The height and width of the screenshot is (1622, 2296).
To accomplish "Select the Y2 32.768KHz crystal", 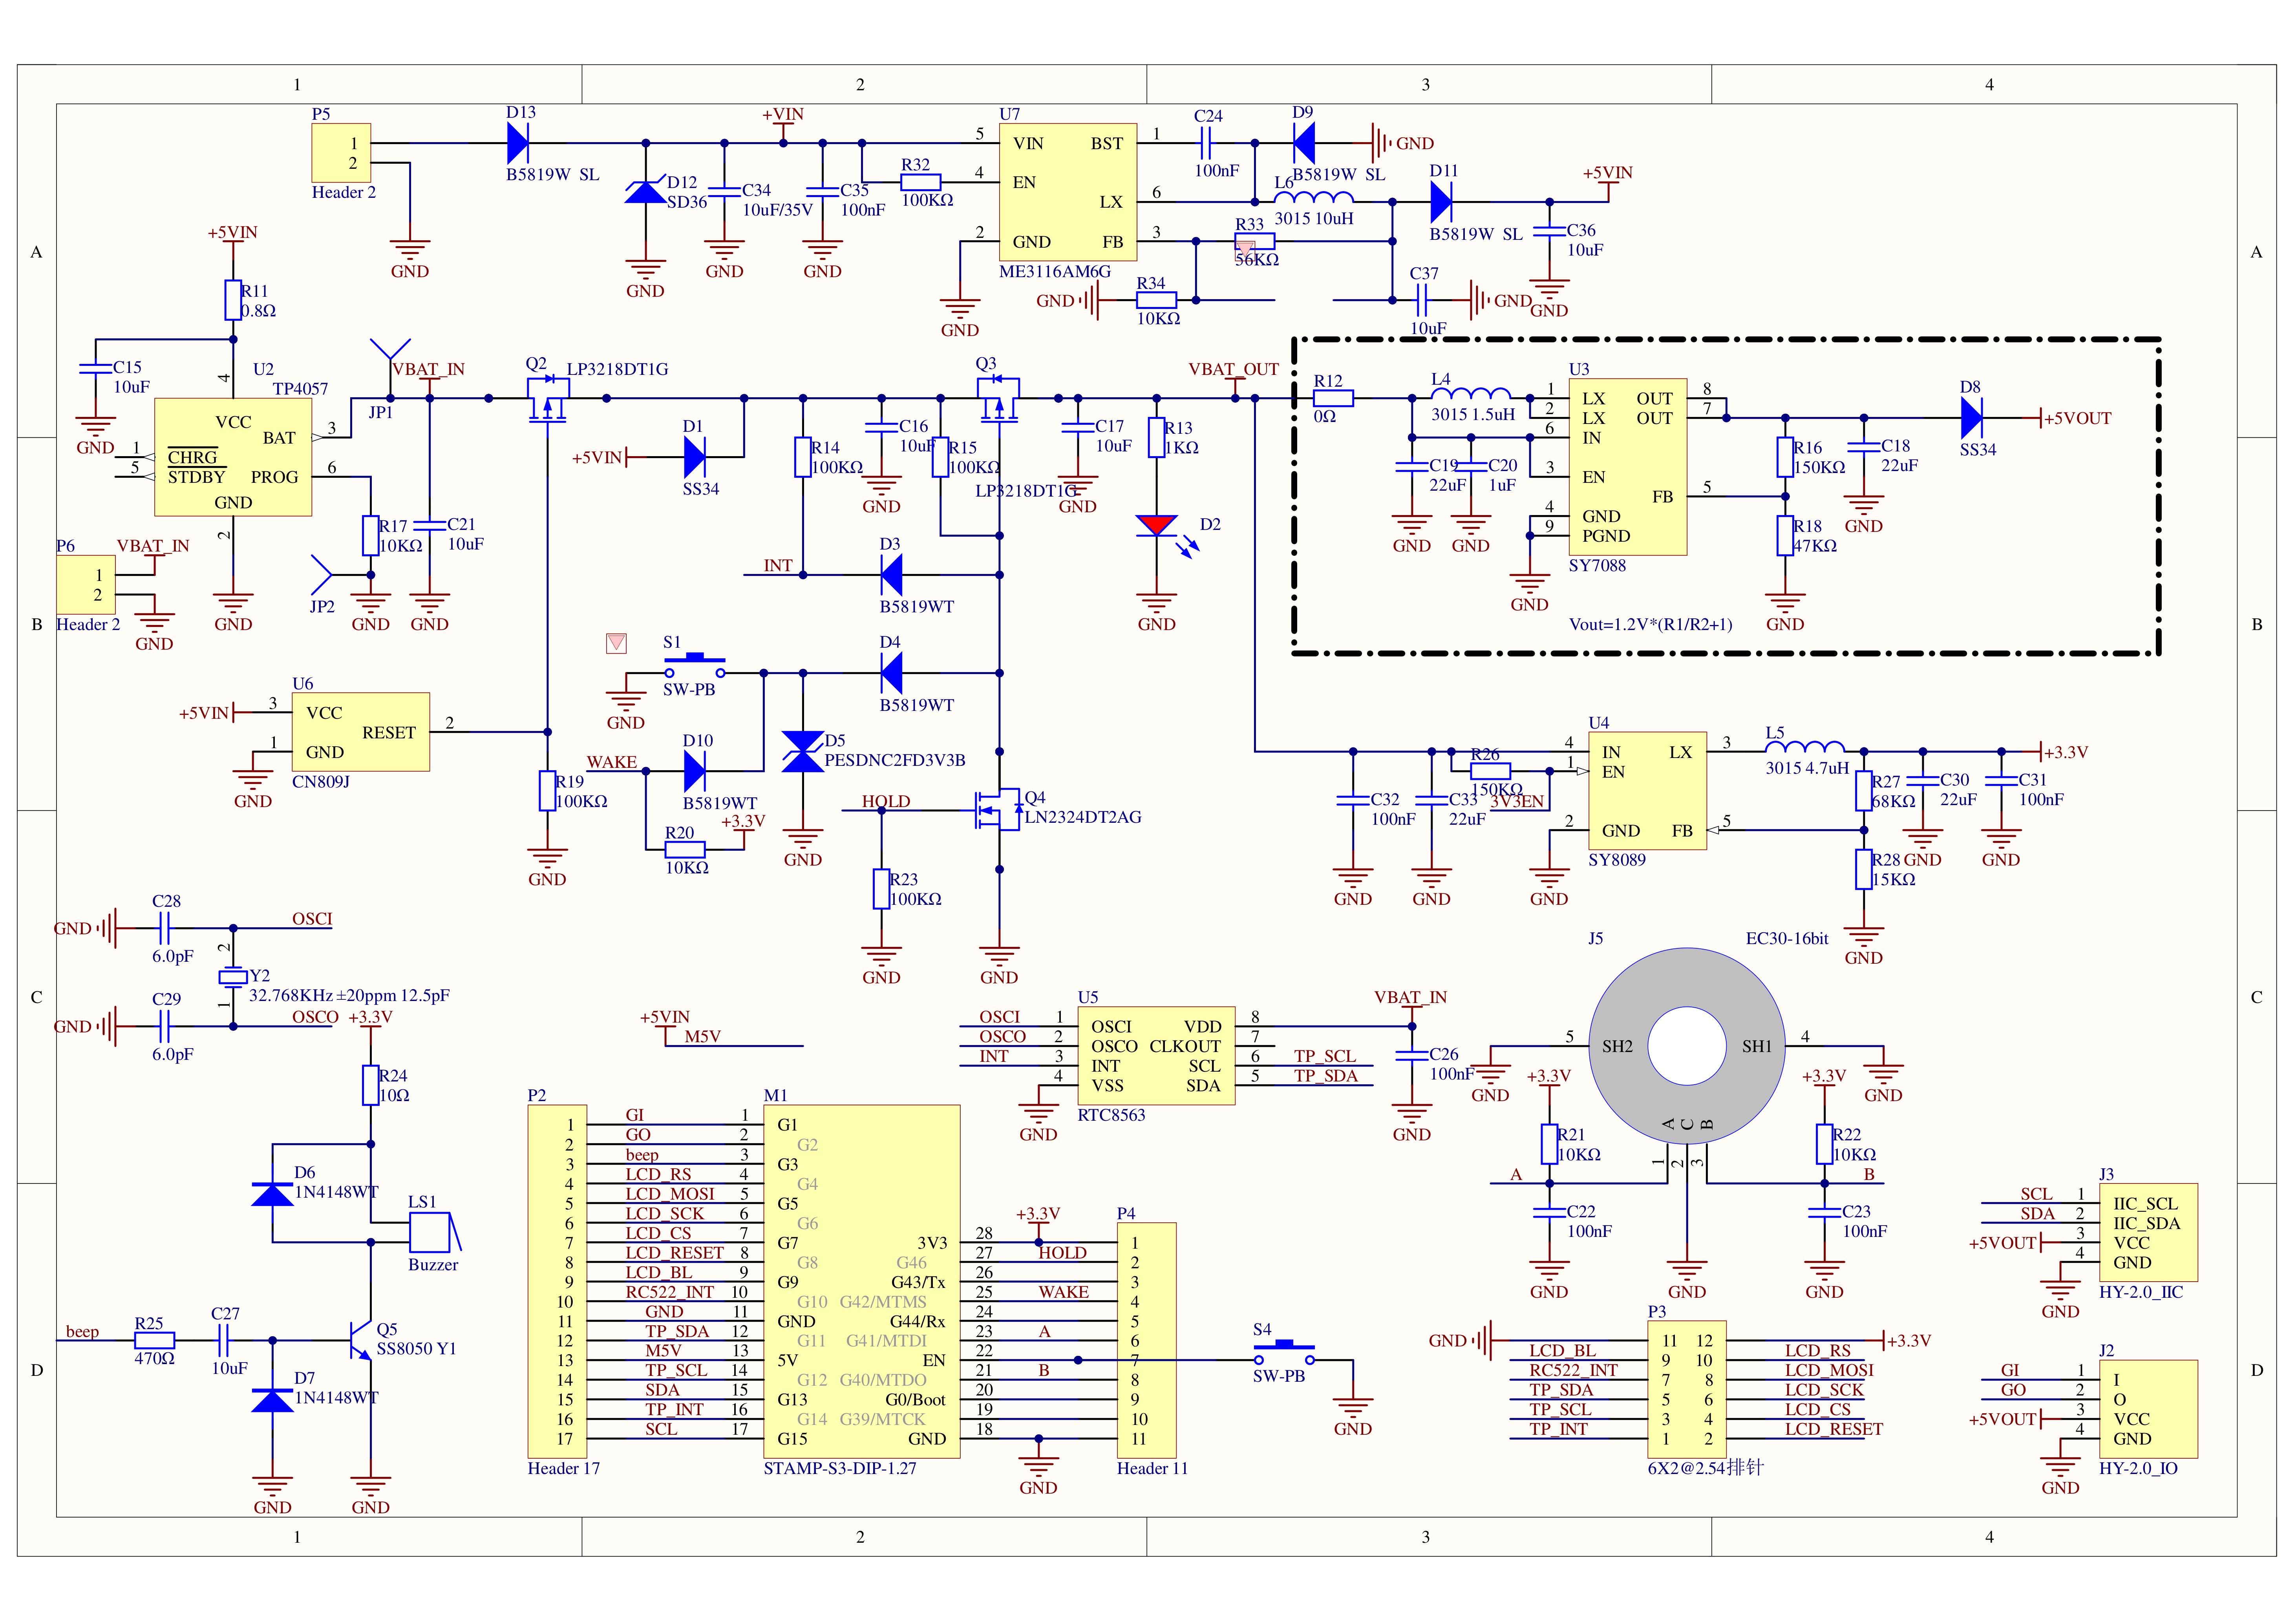I will (x=233, y=977).
